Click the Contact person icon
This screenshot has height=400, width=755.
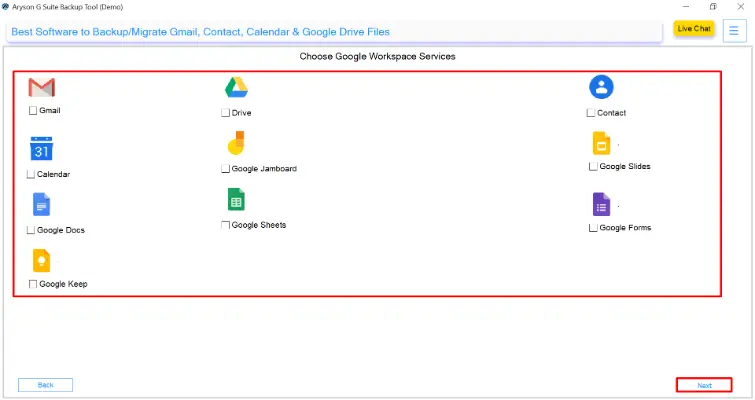click(601, 87)
